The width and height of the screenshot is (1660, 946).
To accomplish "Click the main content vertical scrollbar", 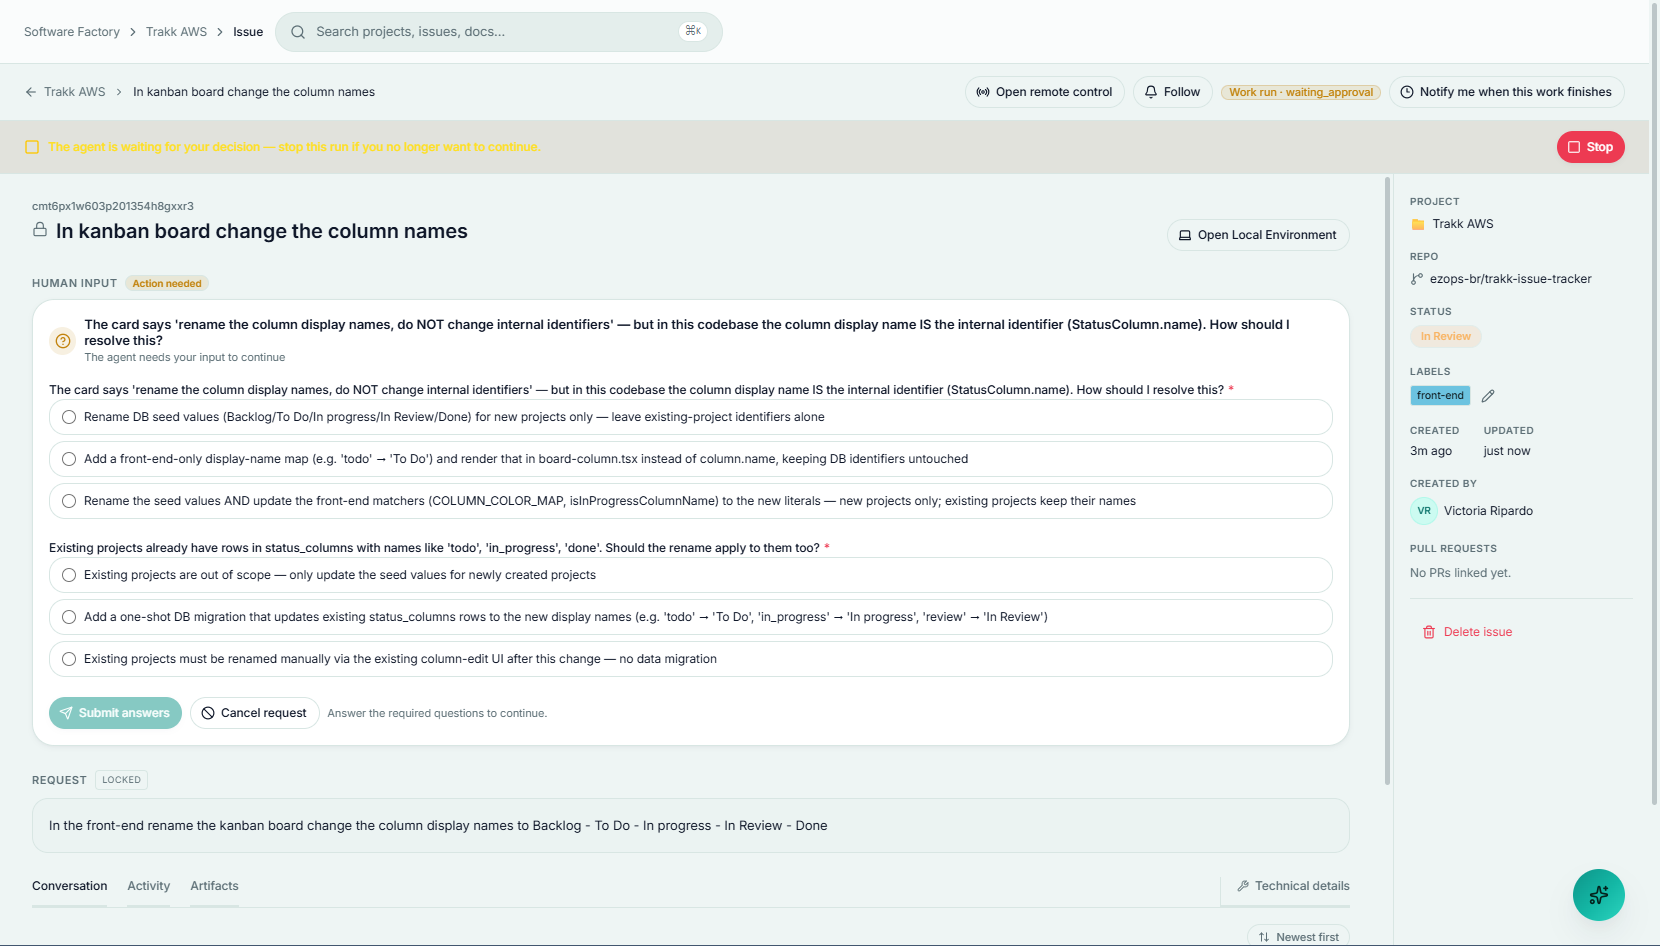I will (x=1387, y=481).
